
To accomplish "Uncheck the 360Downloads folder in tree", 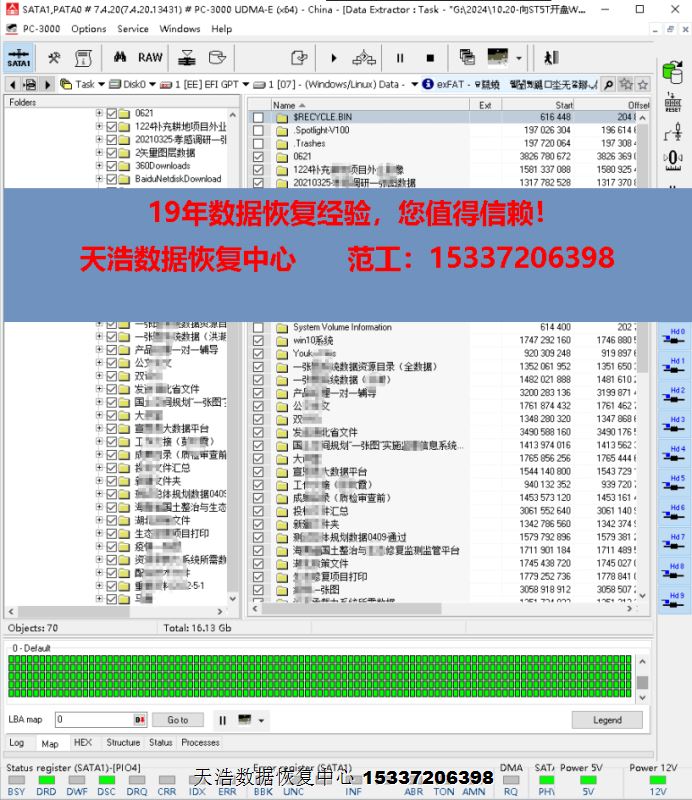I will click(x=112, y=166).
